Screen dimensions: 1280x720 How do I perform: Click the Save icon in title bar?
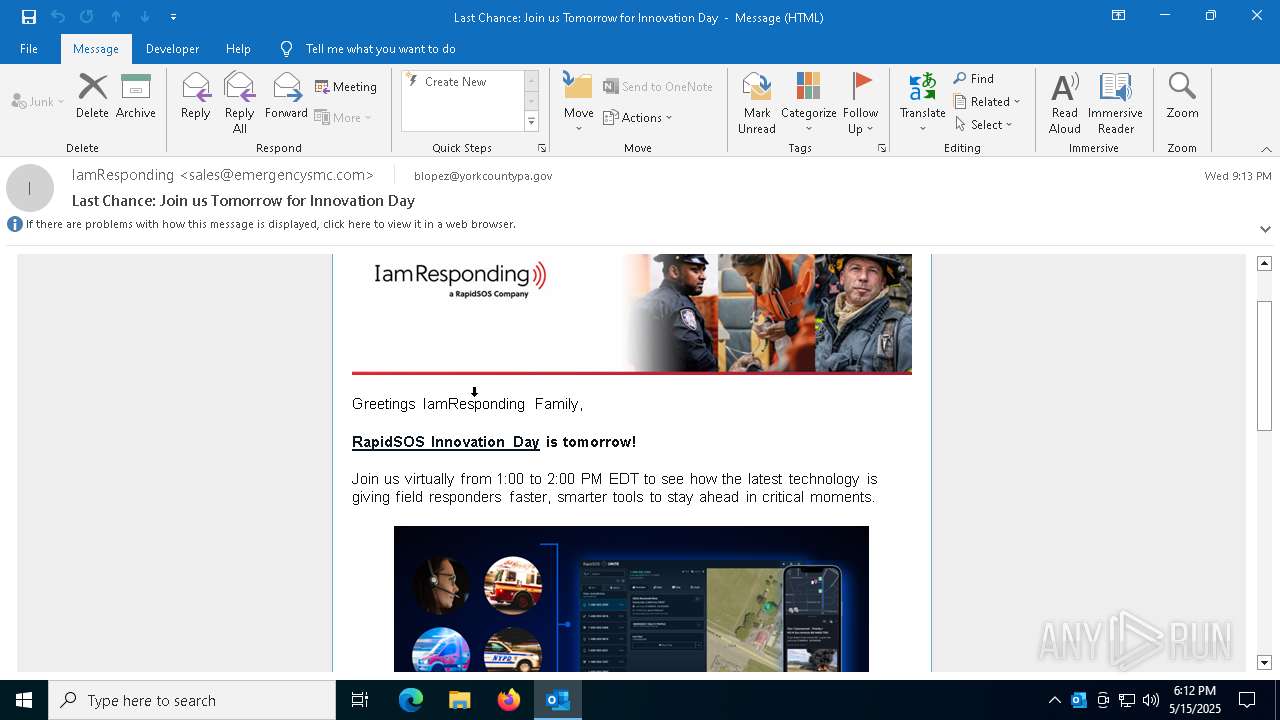point(29,17)
